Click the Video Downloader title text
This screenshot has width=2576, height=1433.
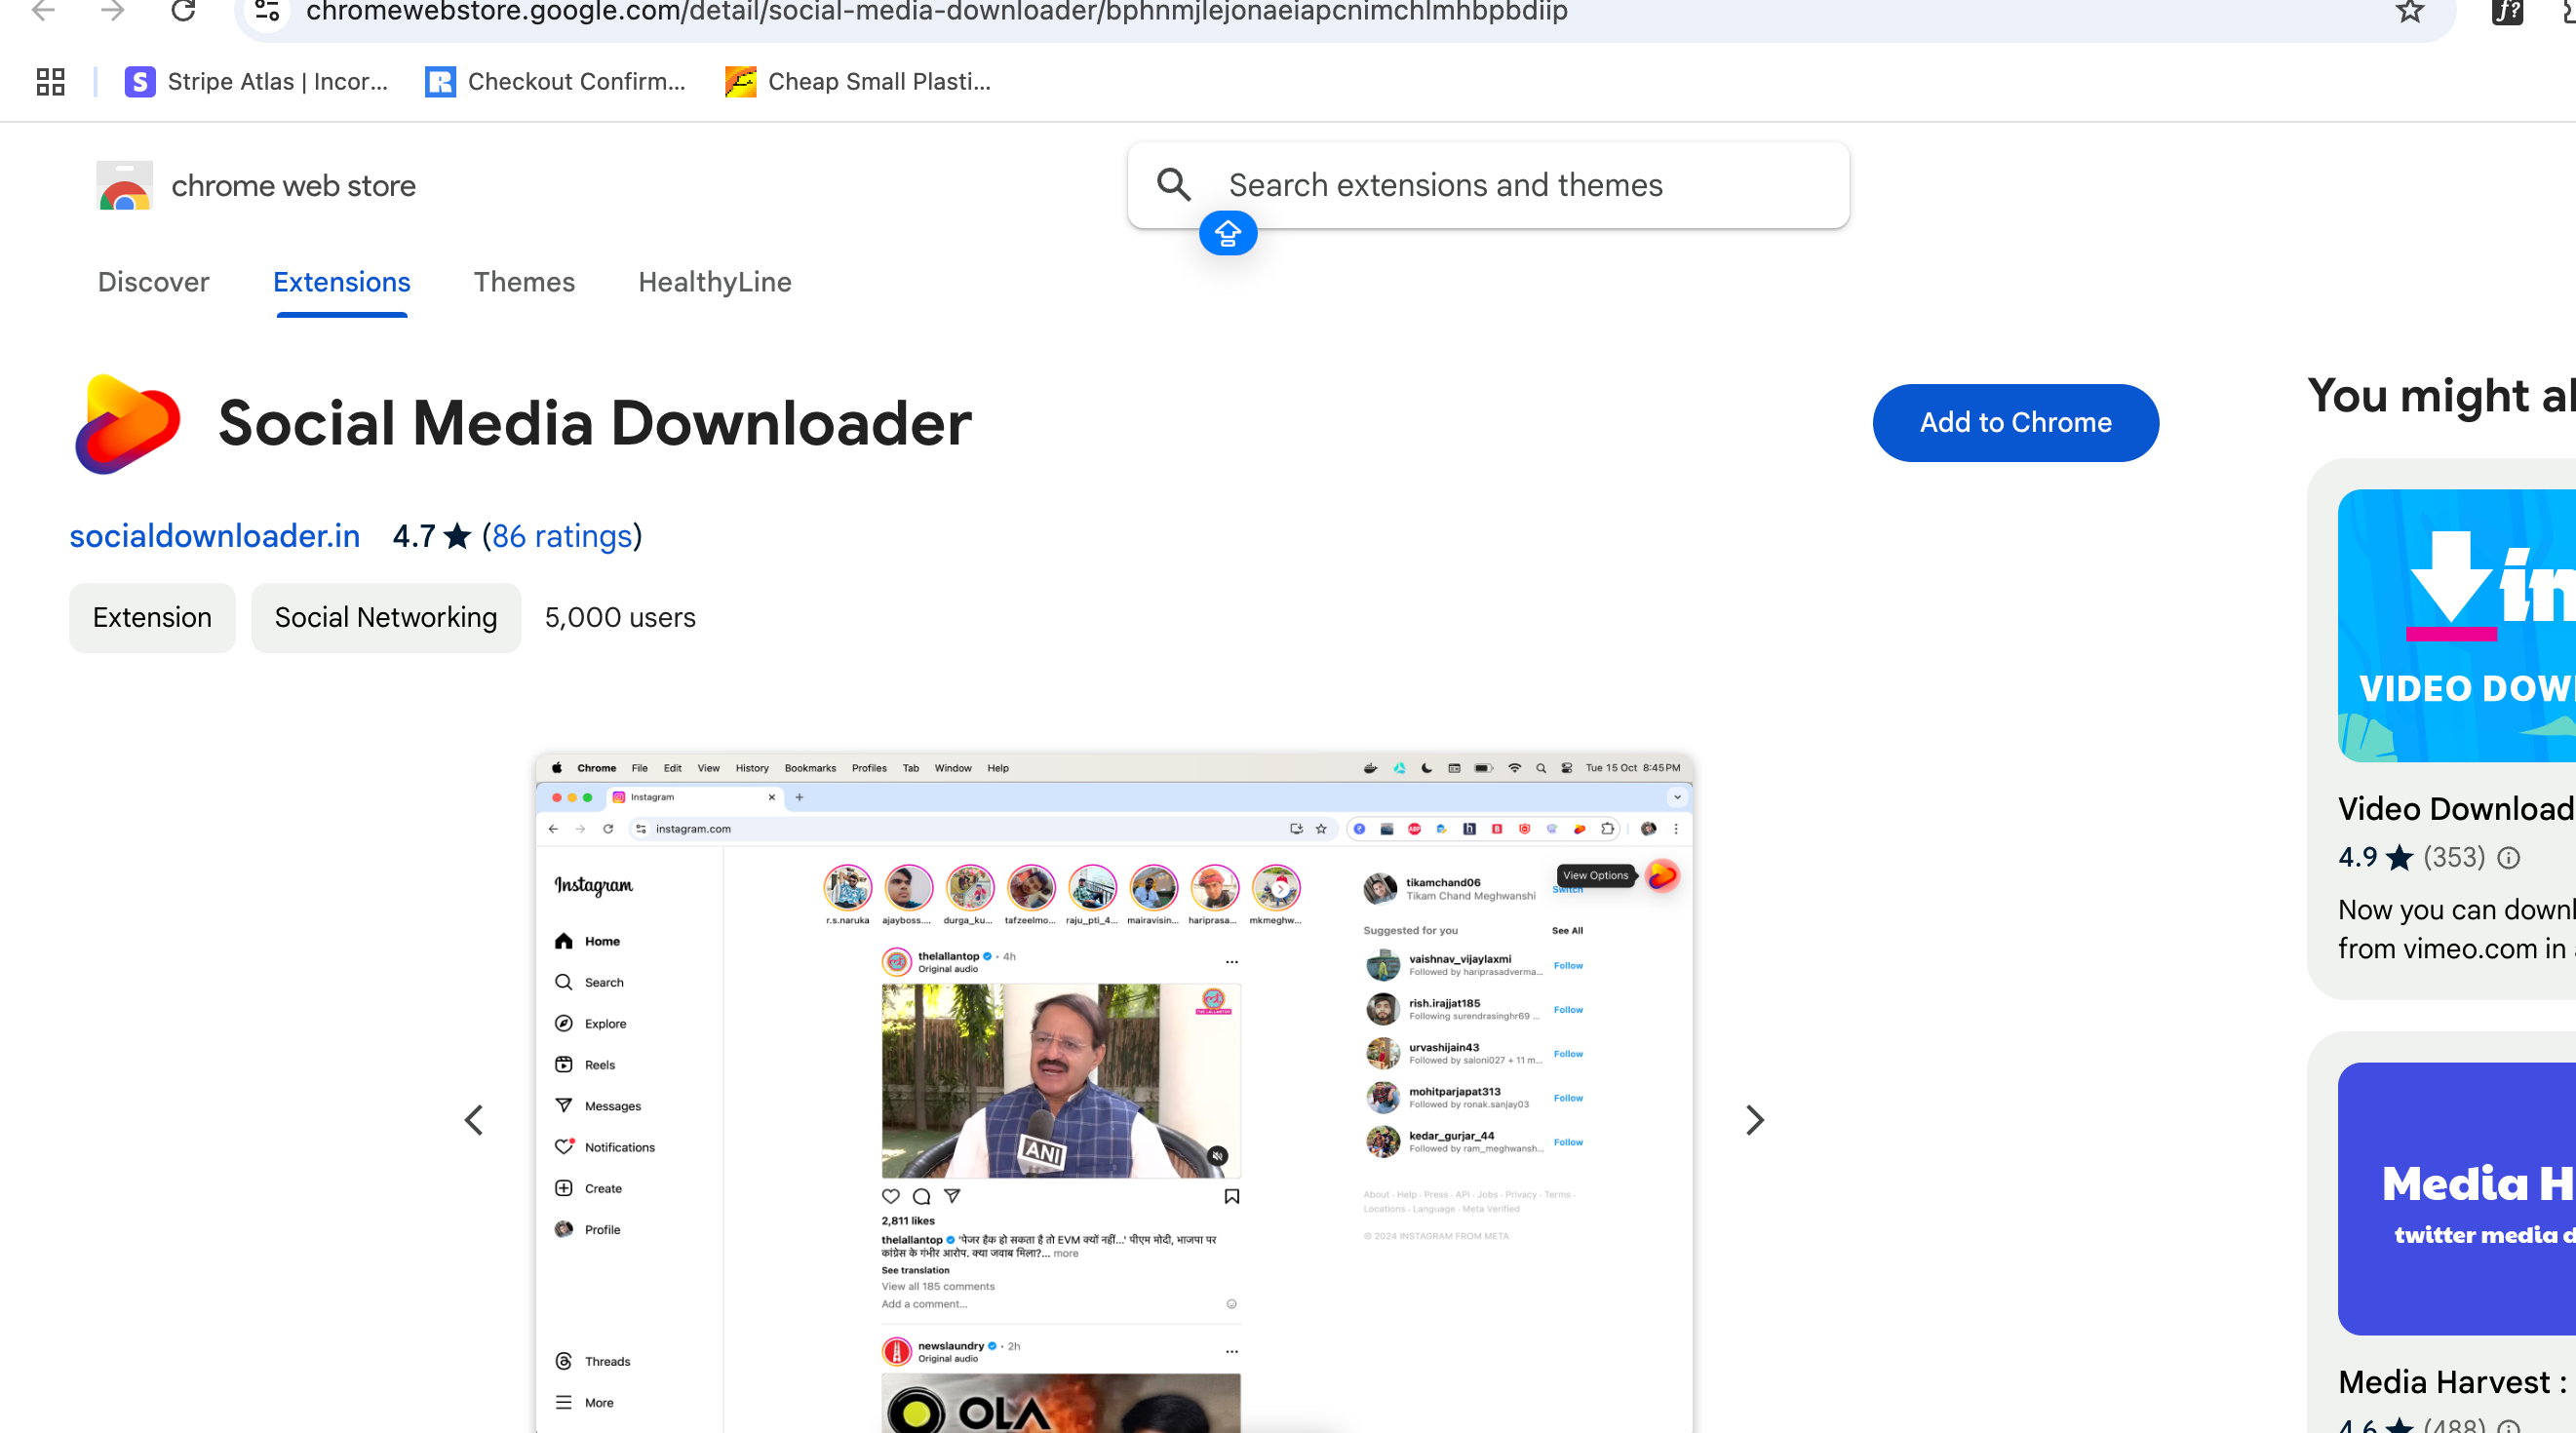[x=2456, y=808]
